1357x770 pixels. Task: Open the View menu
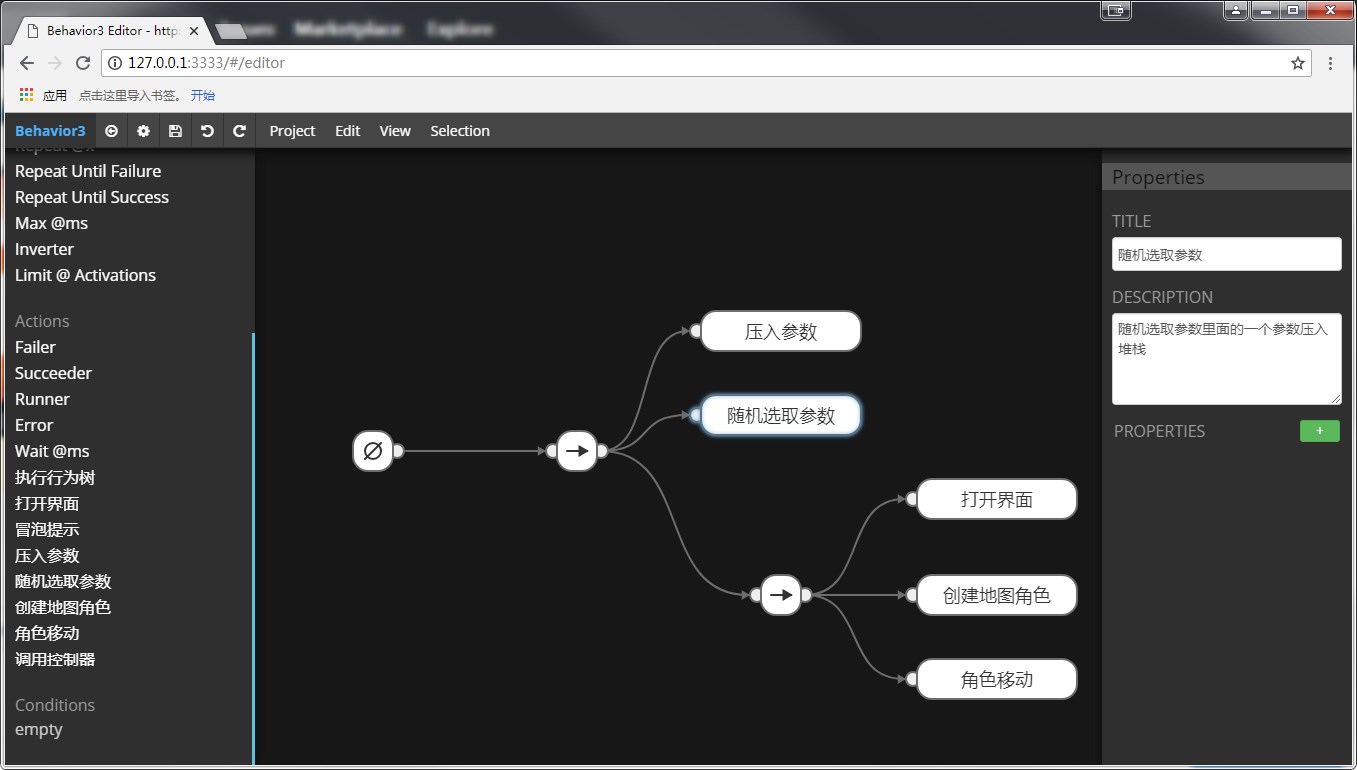pyautogui.click(x=395, y=131)
